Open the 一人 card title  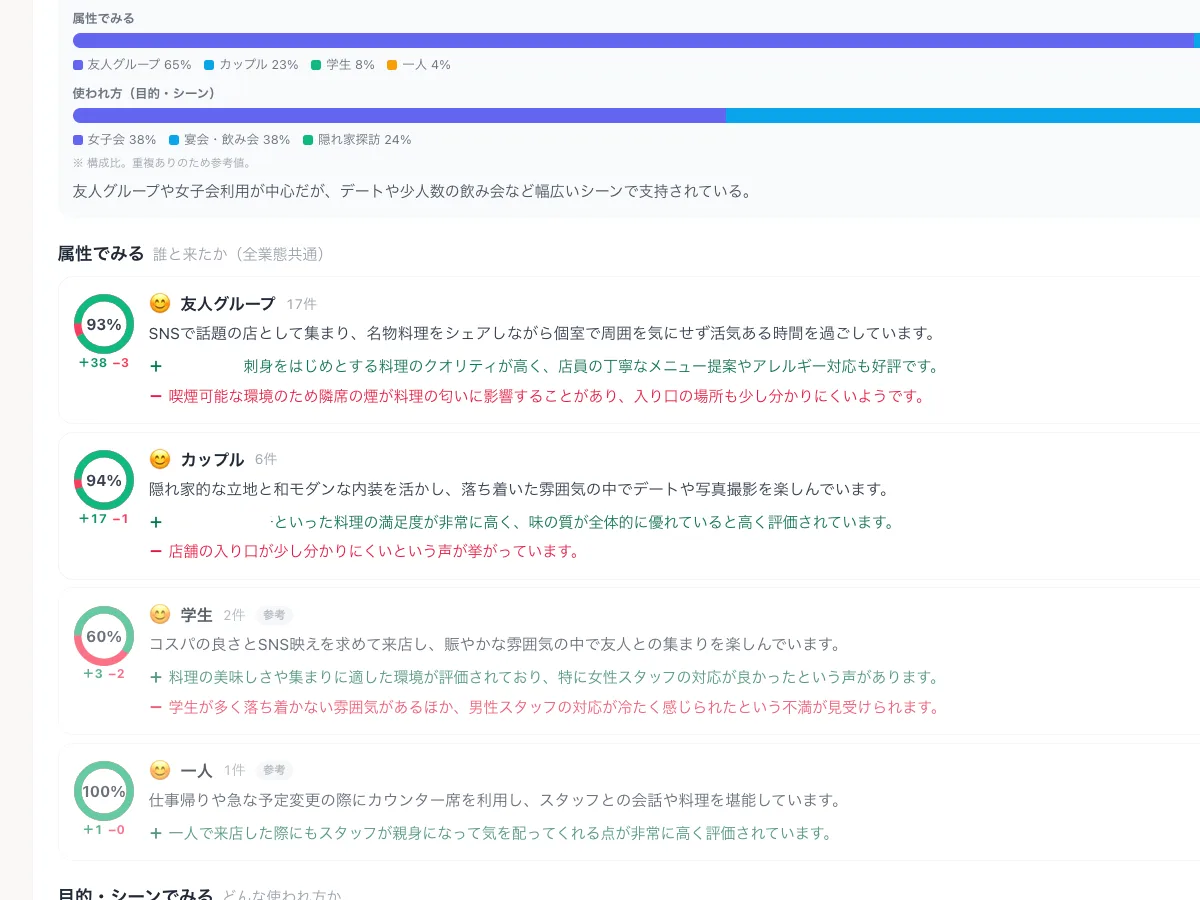tap(197, 771)
